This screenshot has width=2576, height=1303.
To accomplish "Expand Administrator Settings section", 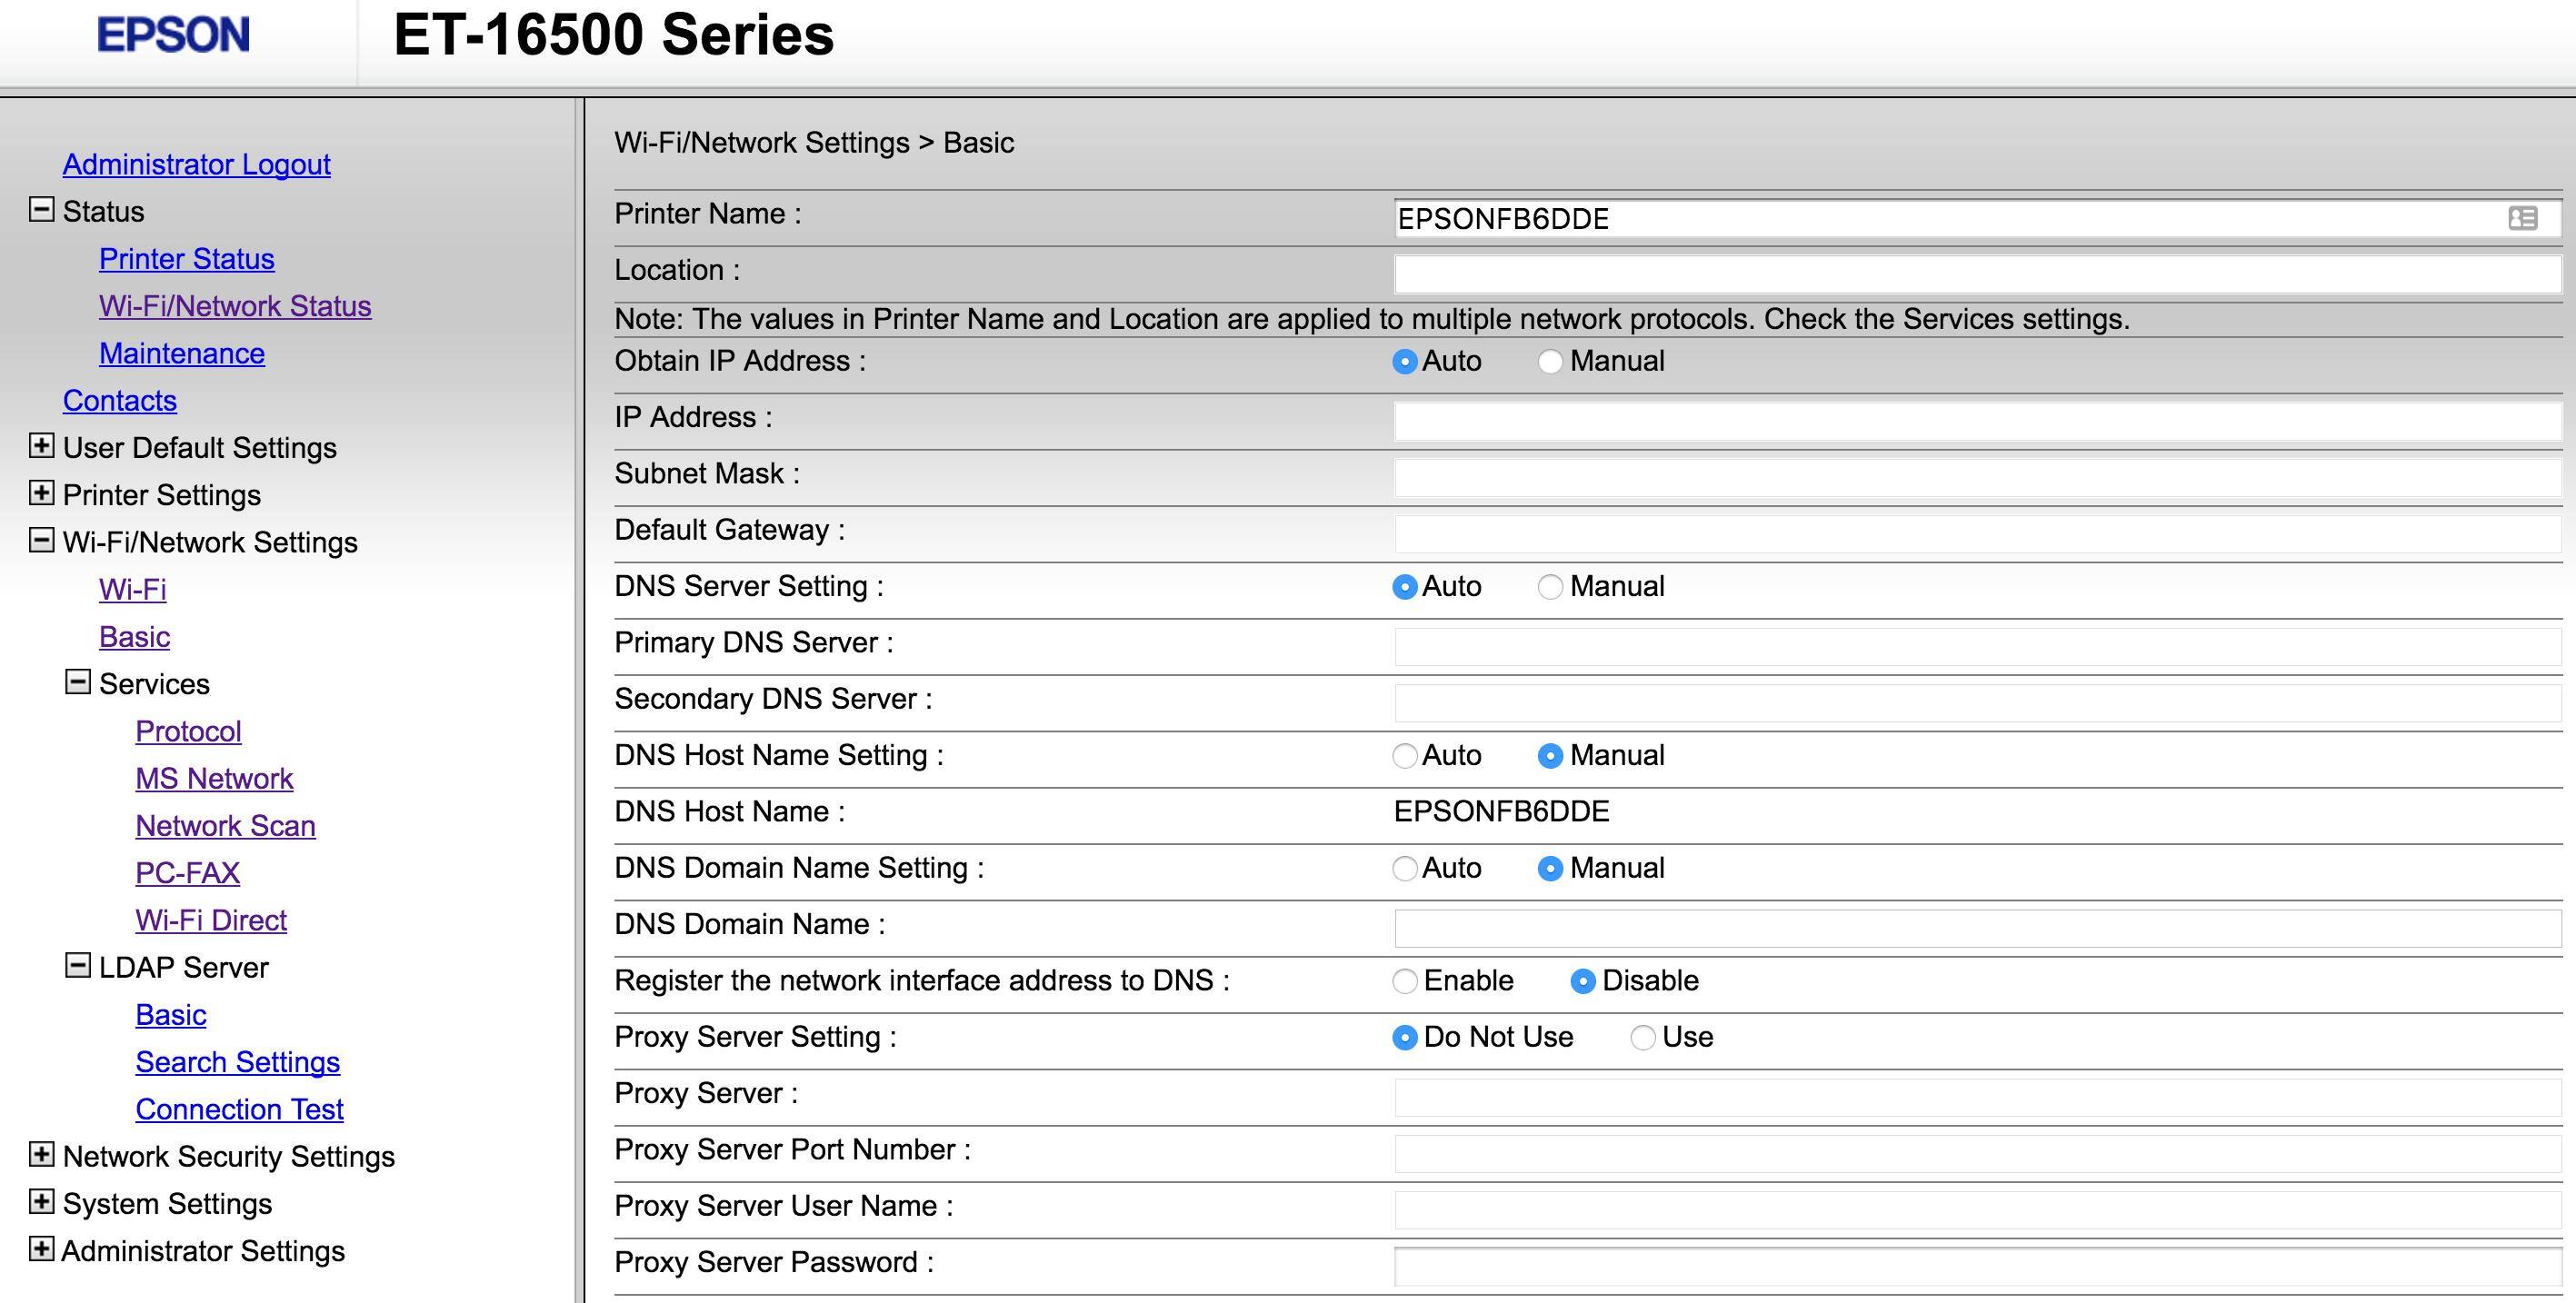I will pyautogui.click(x=41, y=1249).
